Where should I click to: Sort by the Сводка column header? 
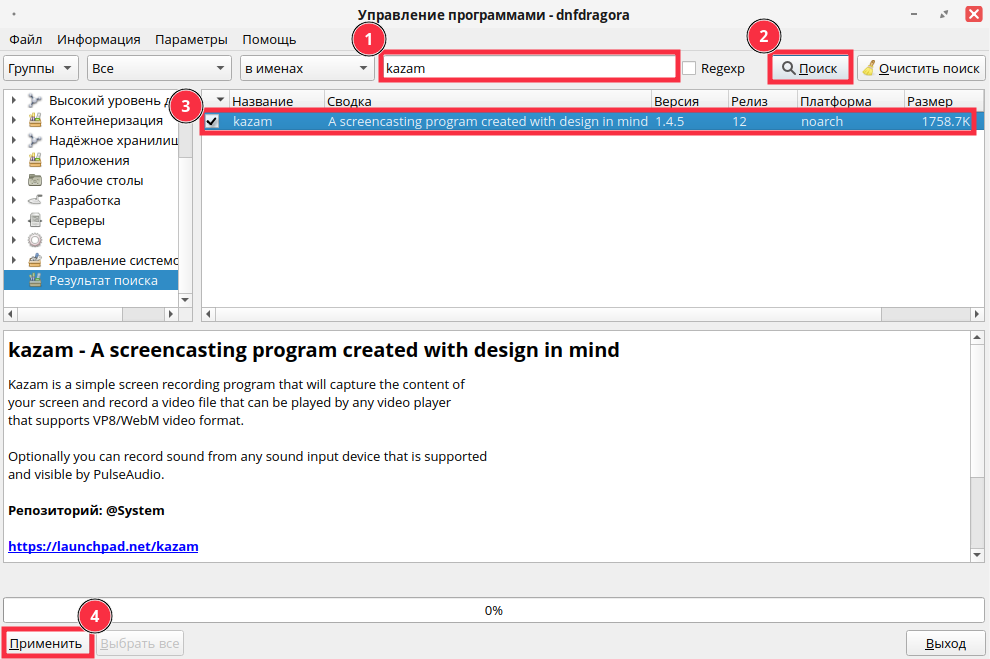(x=487, y=100)
